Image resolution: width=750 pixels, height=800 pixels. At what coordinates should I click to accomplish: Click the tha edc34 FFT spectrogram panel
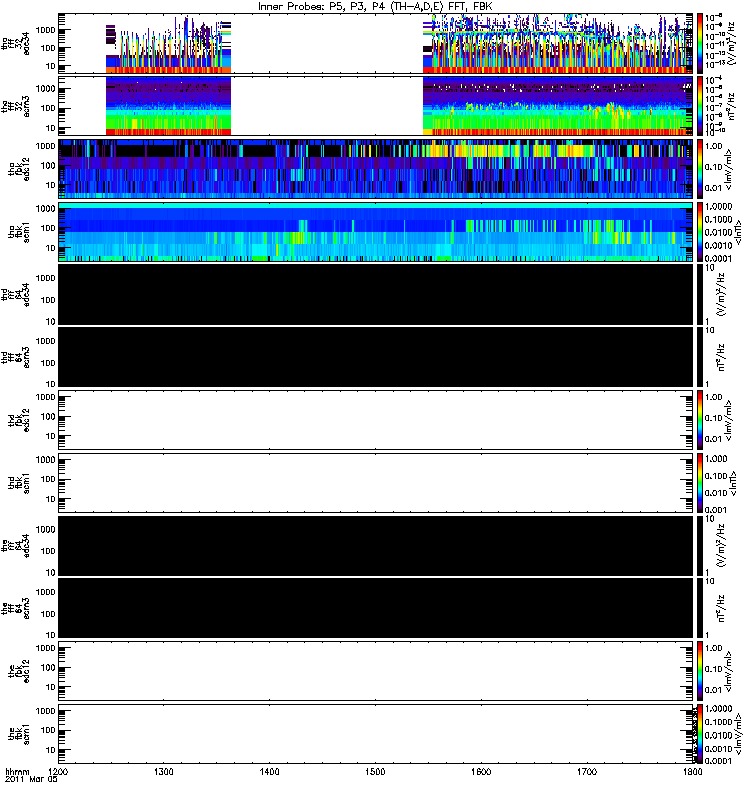tap(376, 43)
